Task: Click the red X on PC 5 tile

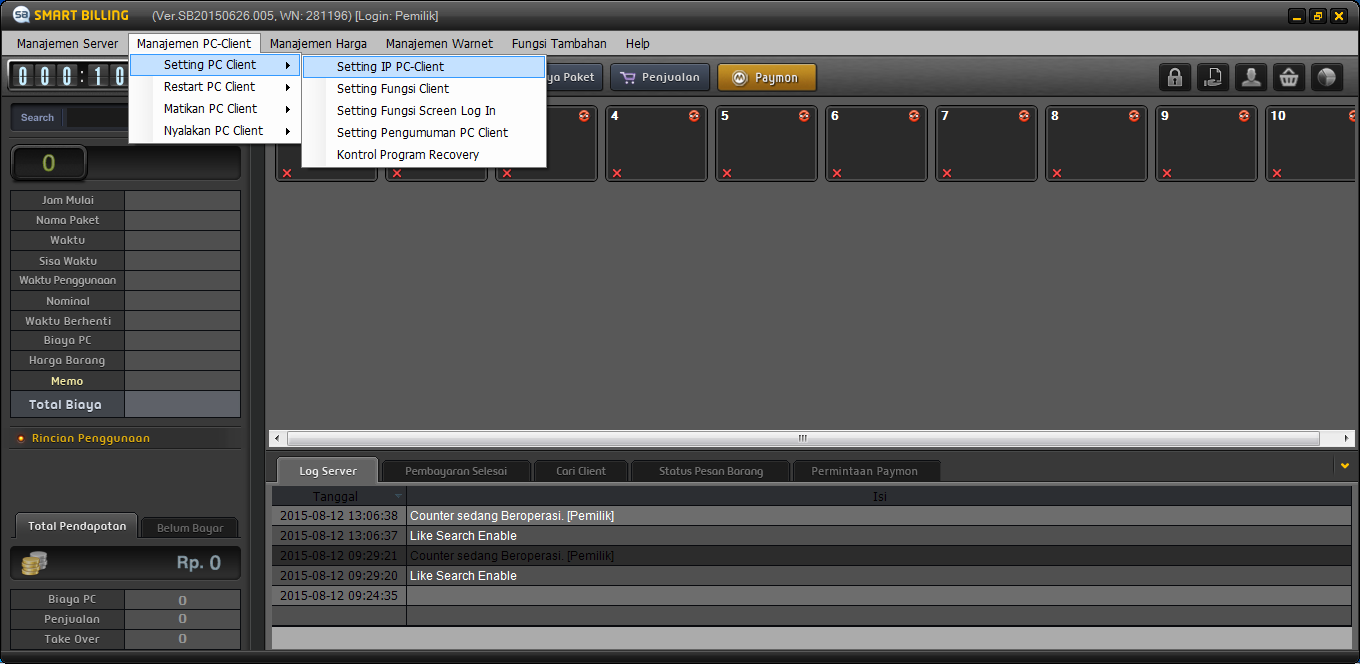Action: coord(727,173)
